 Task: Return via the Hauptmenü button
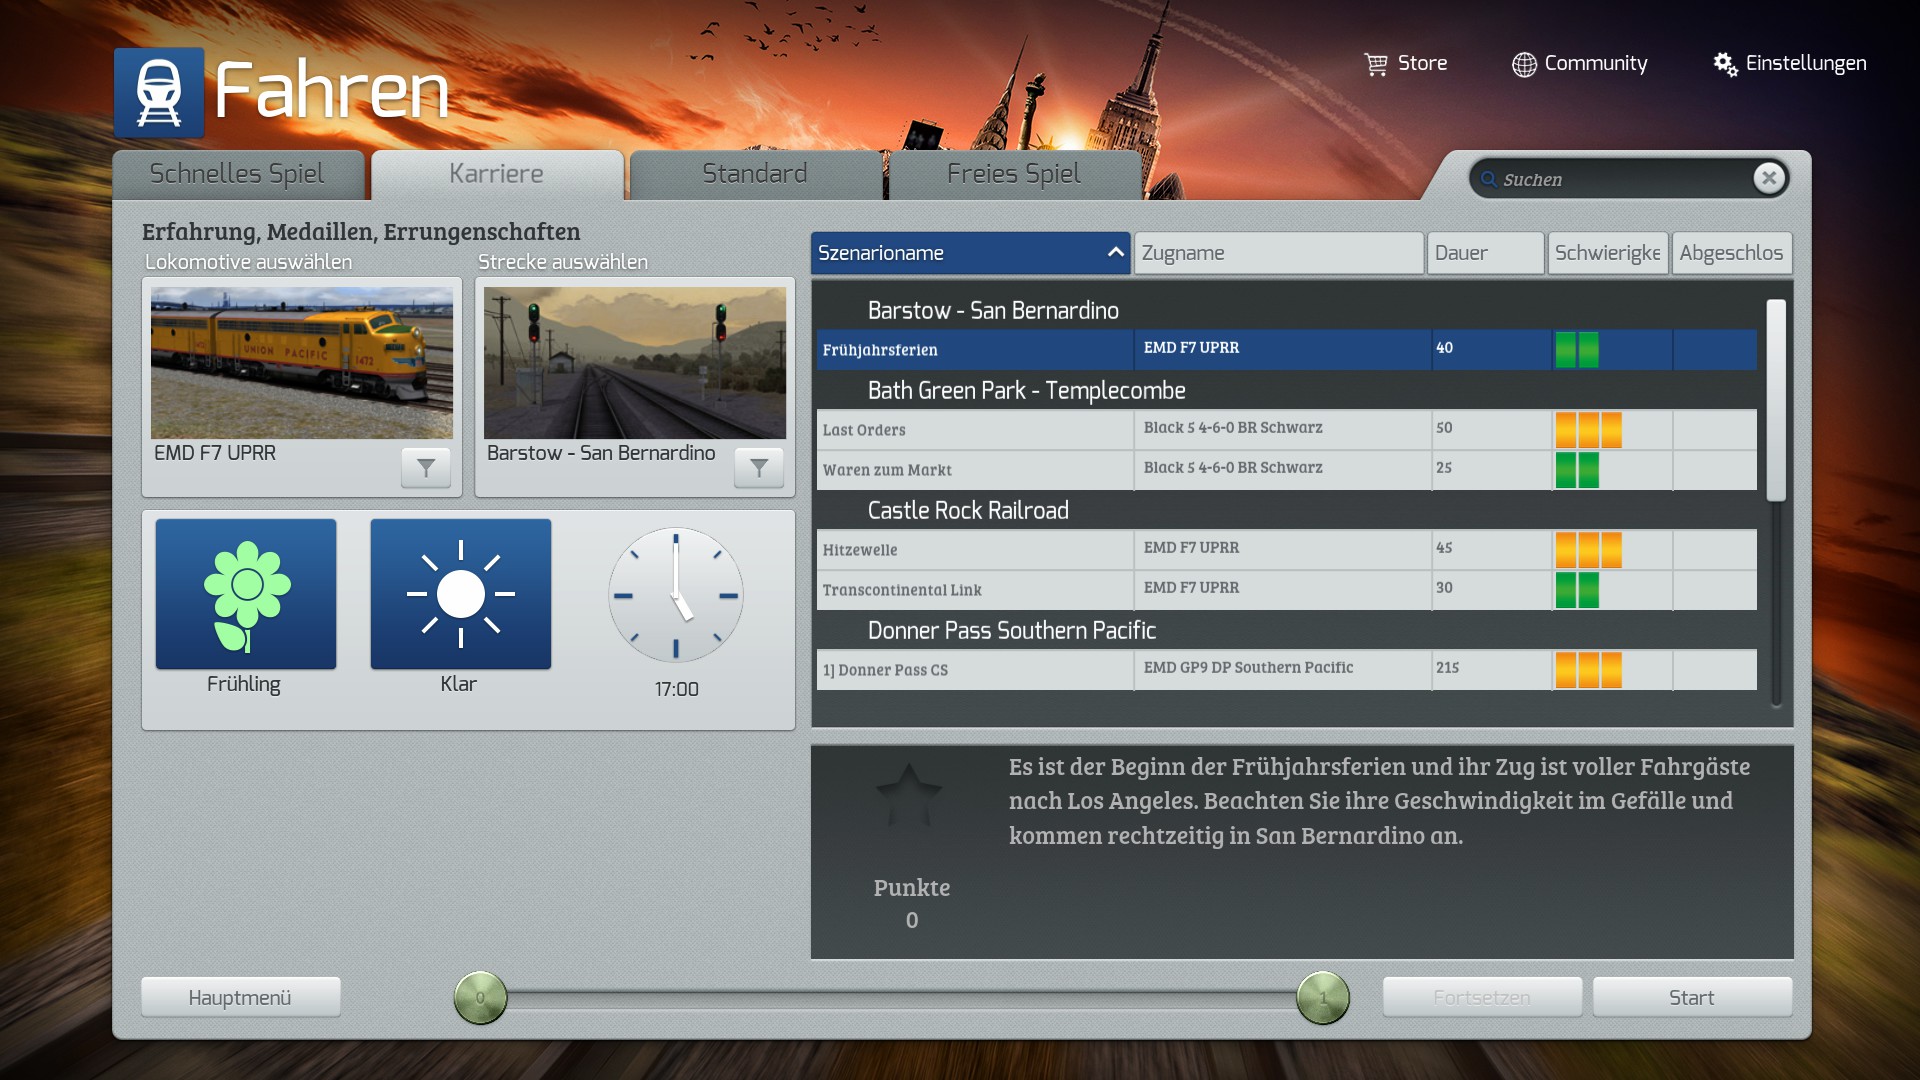(240, 997)
